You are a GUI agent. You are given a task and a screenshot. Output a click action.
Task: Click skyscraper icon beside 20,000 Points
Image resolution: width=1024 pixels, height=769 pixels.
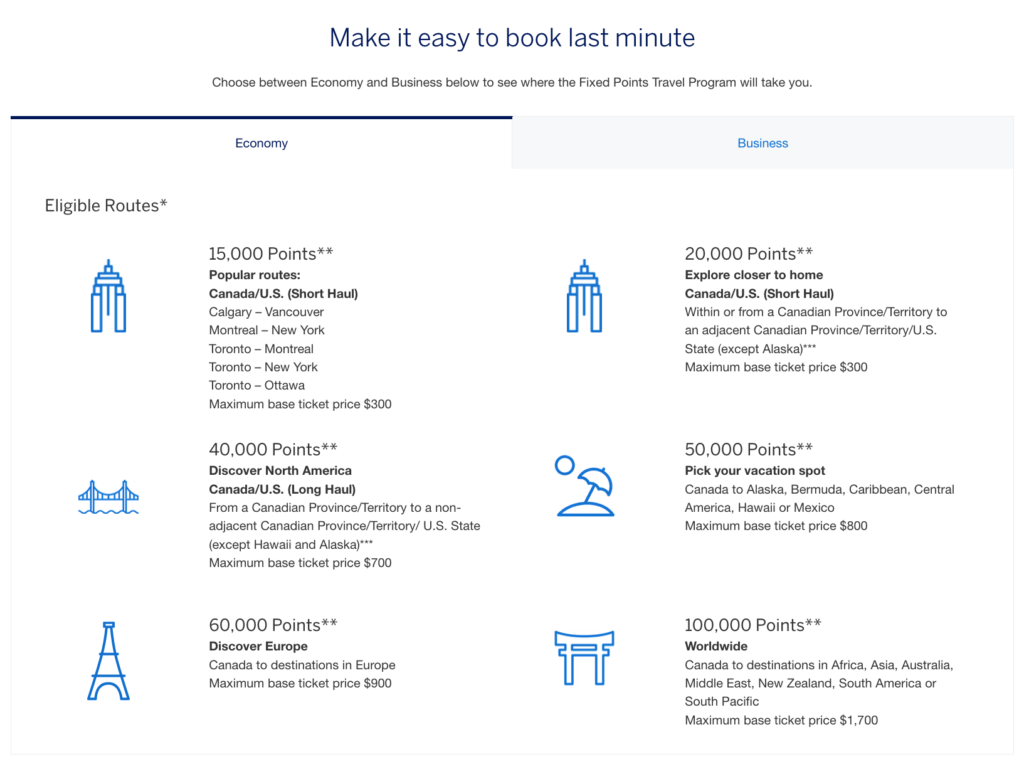tap(584, 296)
